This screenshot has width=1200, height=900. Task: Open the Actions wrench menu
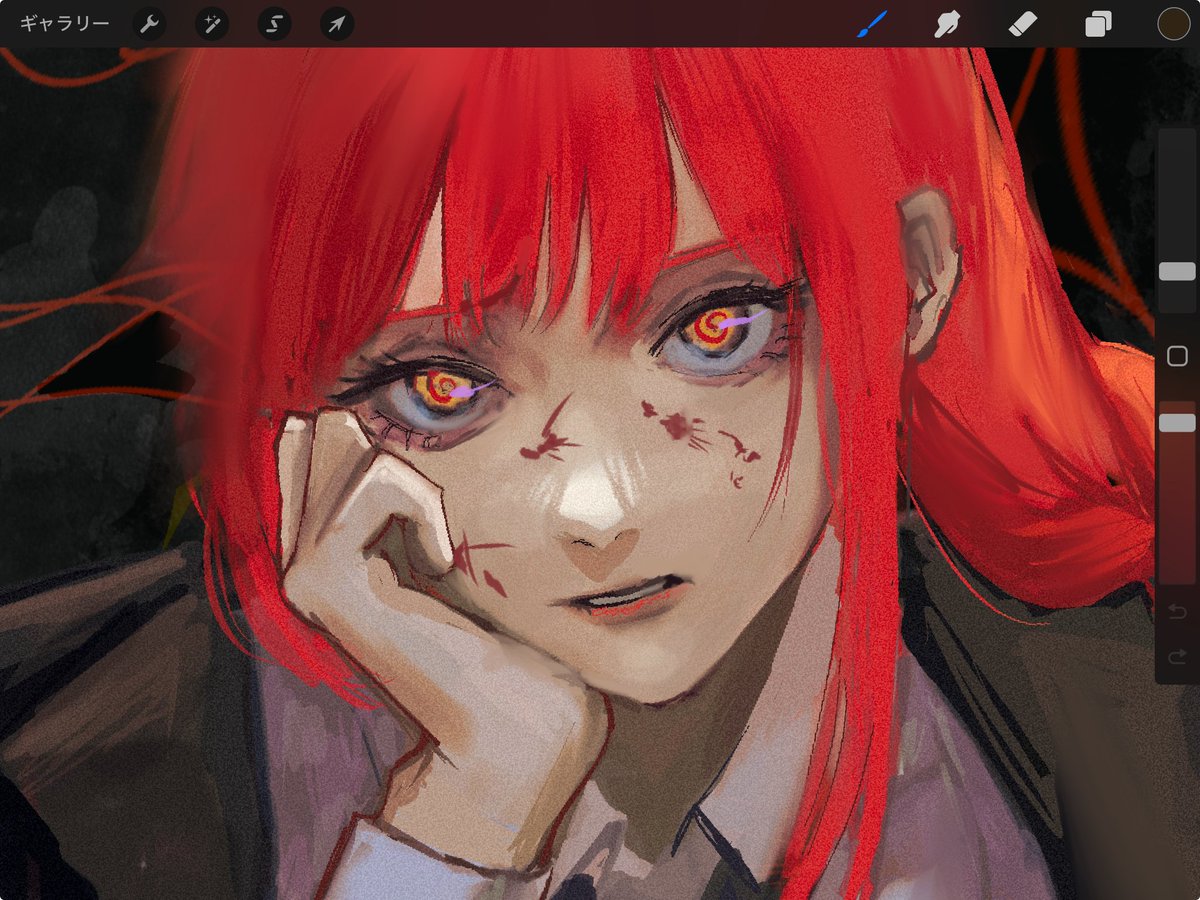pyautogui.click(x=149, y=24)
